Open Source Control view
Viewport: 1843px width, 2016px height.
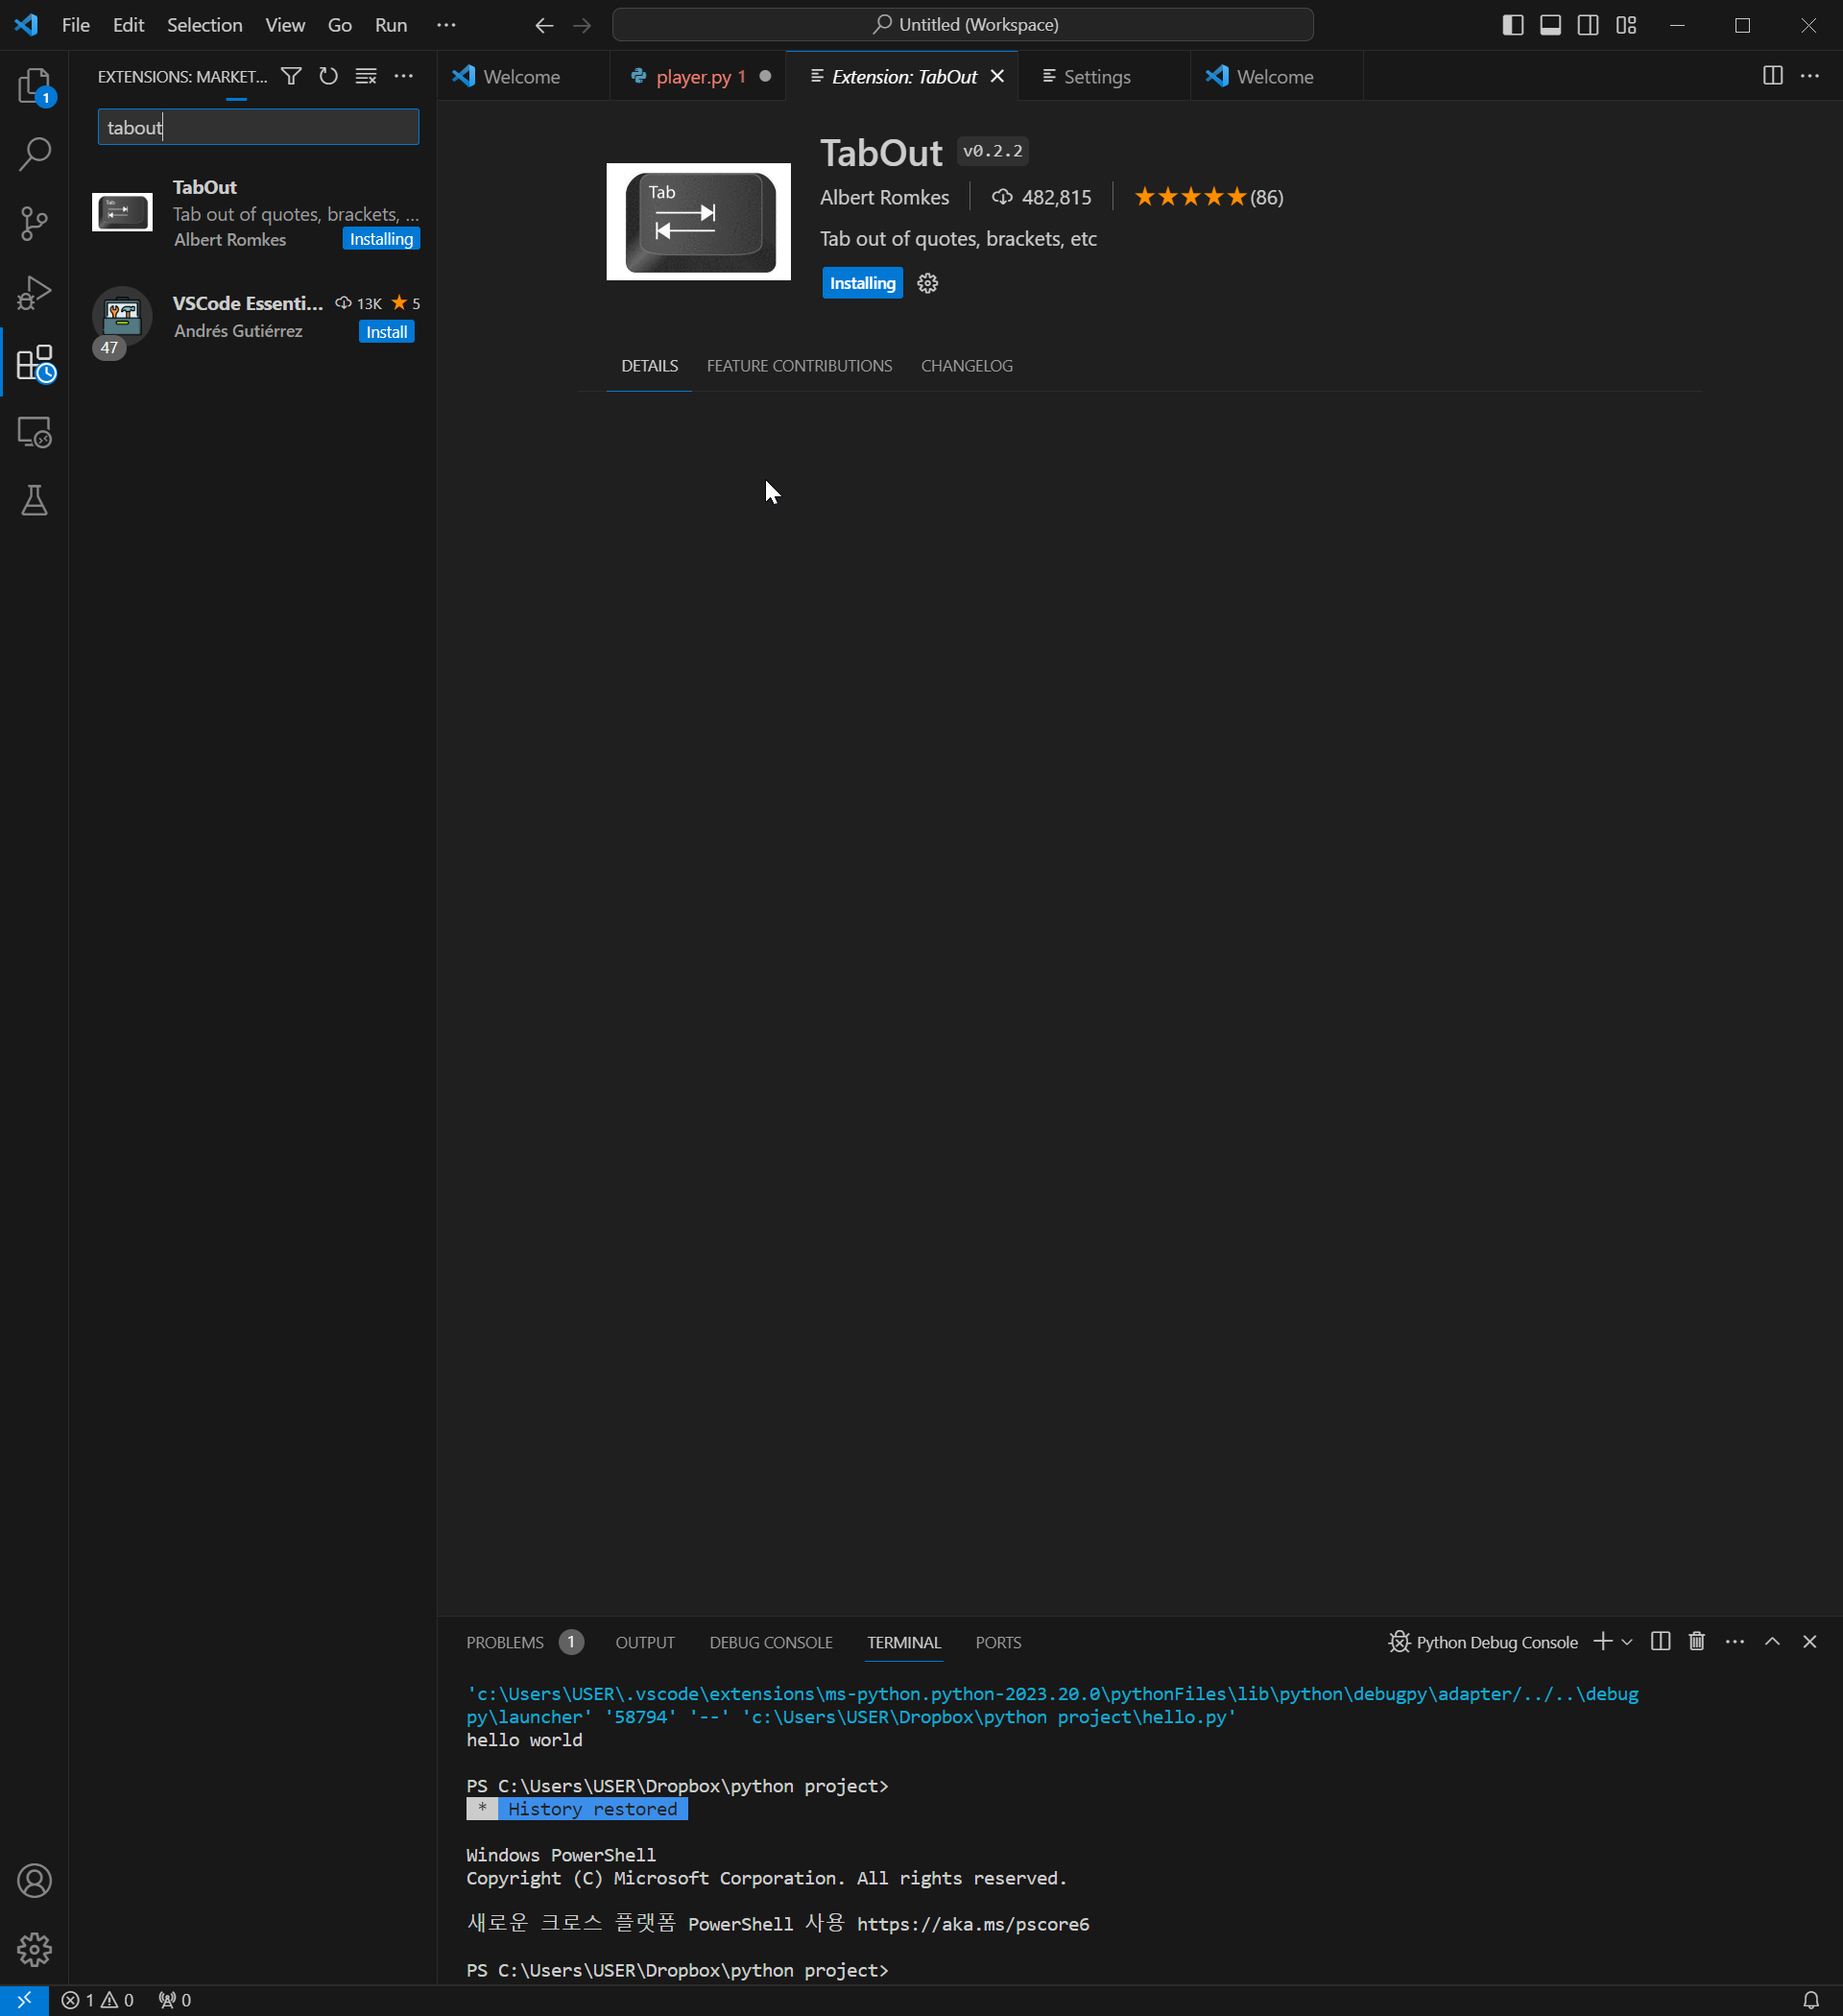(35, 223)
